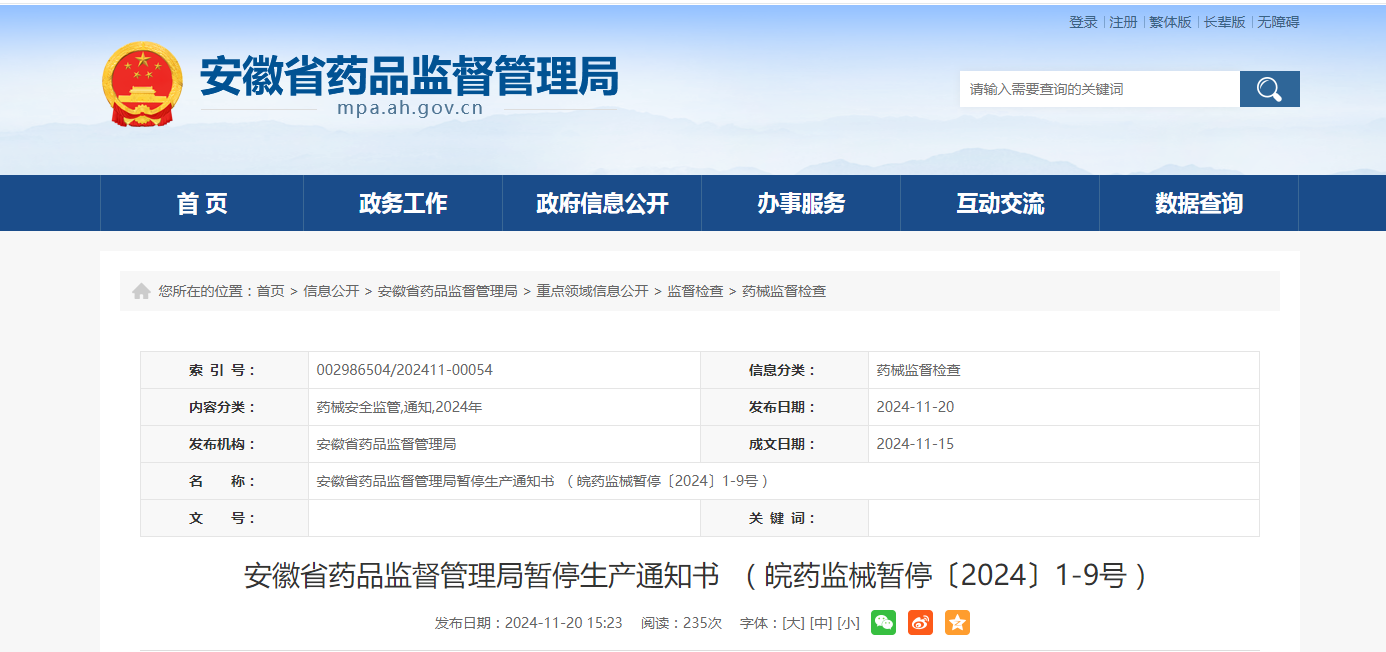Click the magnifier search button
The width and height of the screenshot is (1386, 652).
pyautogui.click(x=1269, y=89)
